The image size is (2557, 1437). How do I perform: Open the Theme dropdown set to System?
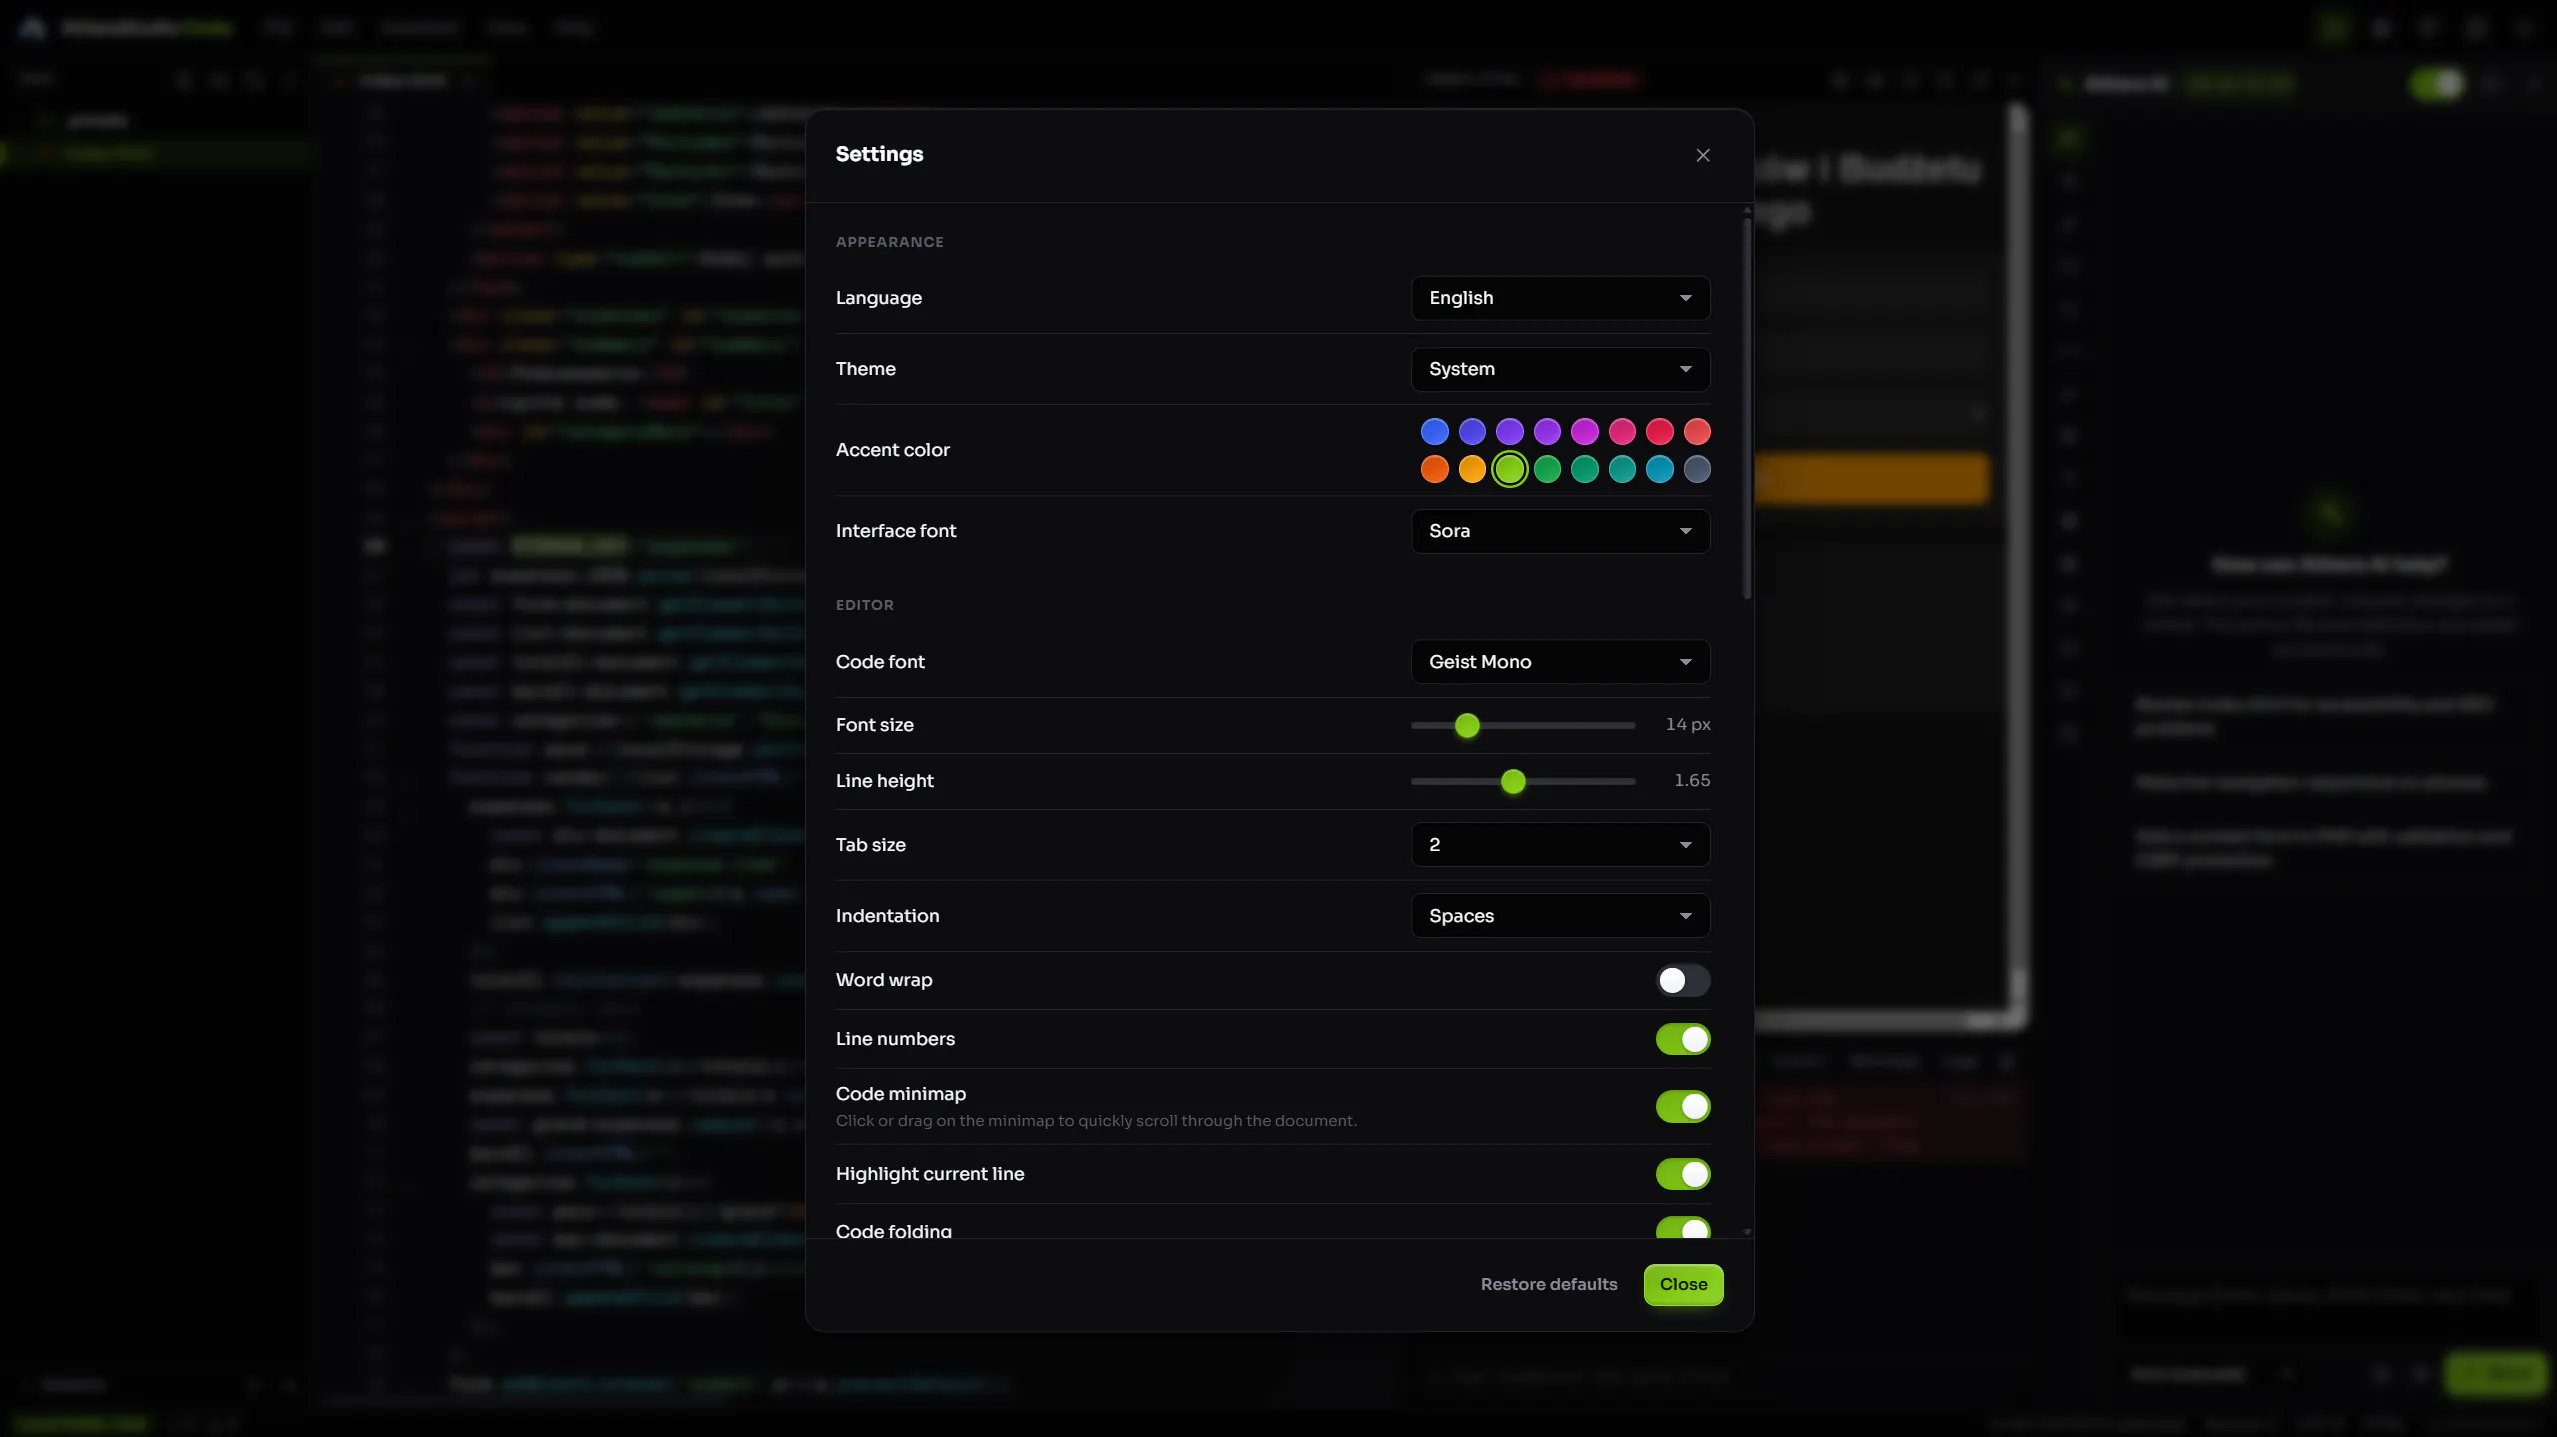pyautogui.click(x=1560, y=369)
